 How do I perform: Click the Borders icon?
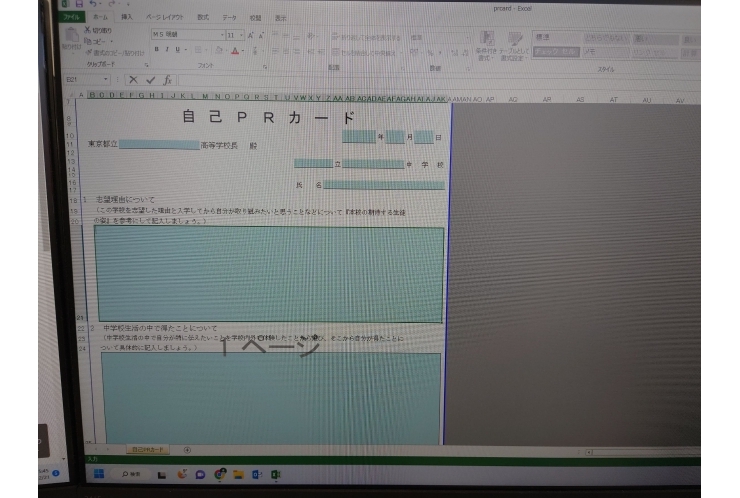198,50
